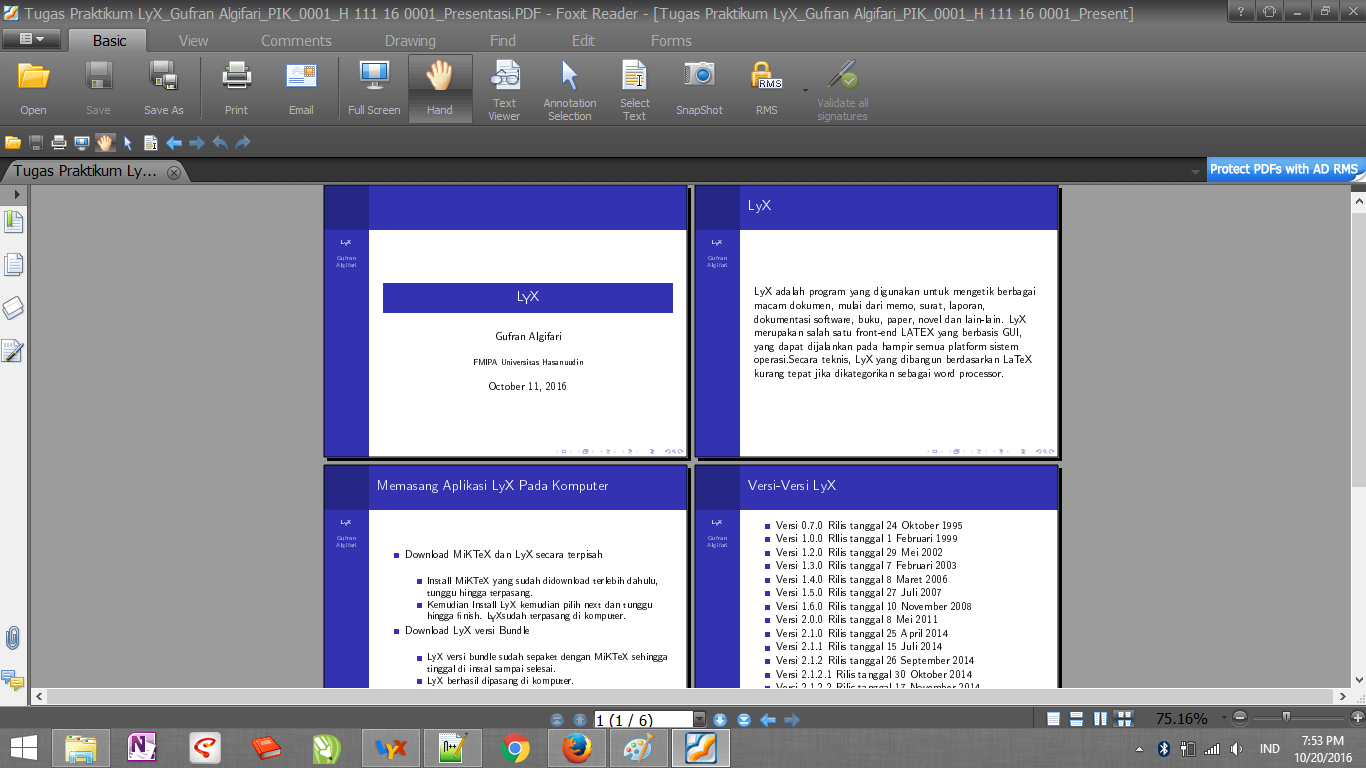This screenshot has width=1366, height=768.
Task: Click the undo curved arrow in quick access toolbar
Action: (220, 143)
